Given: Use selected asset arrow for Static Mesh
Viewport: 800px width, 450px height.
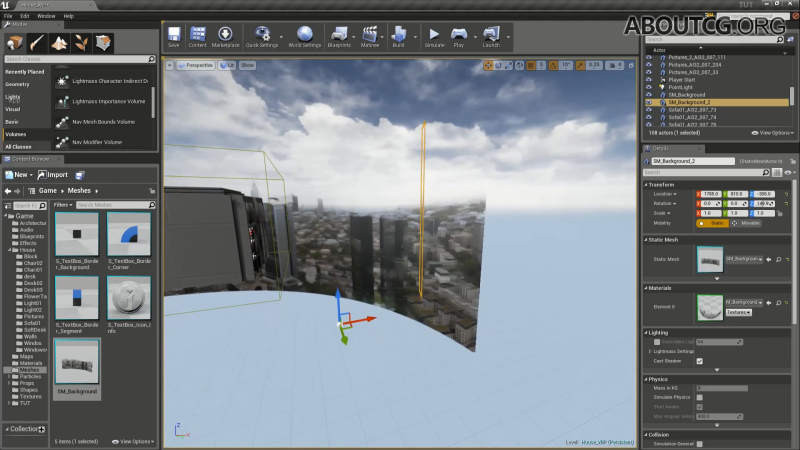Looking at the screenshot, I should click(x=769, y=260).
